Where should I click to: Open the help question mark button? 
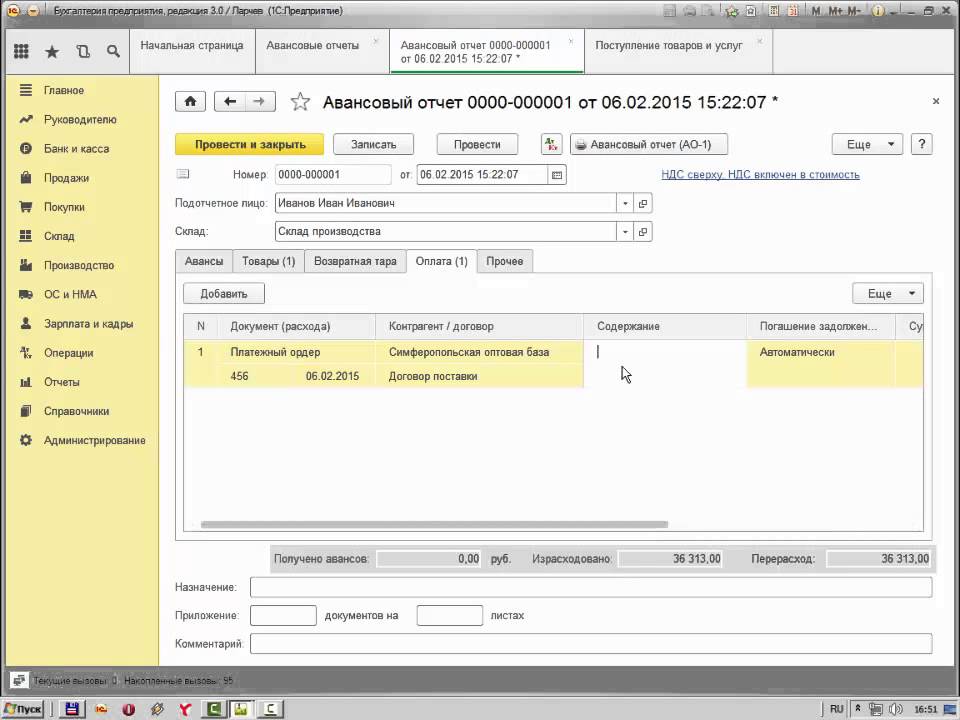click(x=921, y=144)
